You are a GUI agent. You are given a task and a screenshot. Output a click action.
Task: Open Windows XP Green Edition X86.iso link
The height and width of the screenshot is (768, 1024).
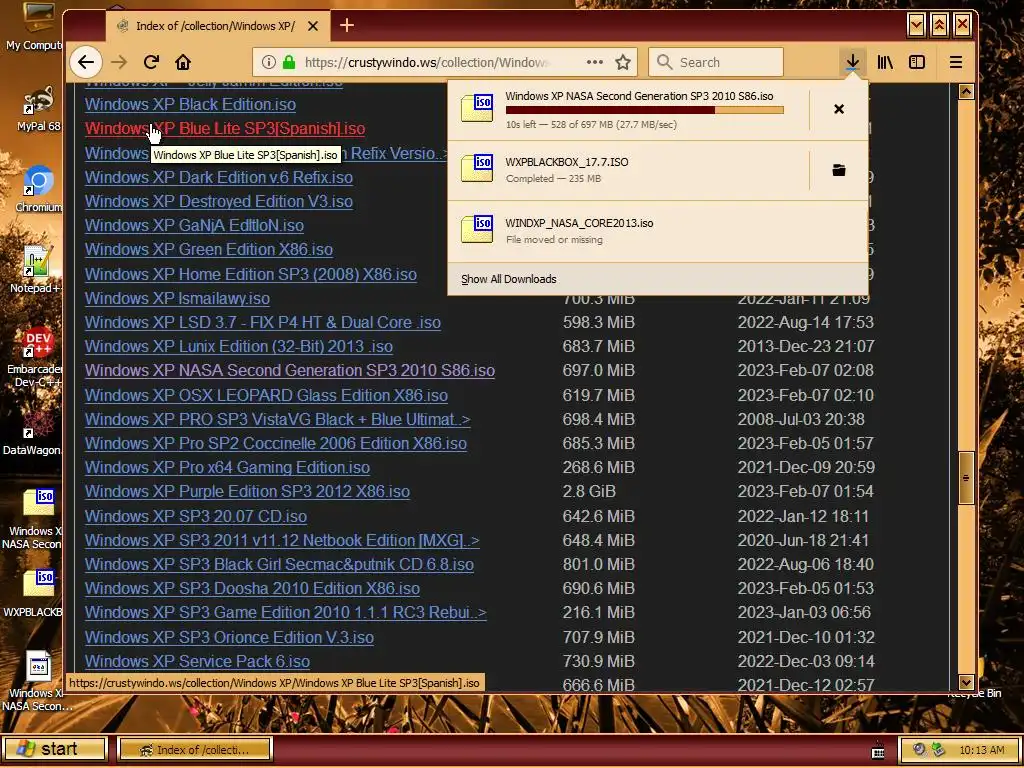[209, 249]
